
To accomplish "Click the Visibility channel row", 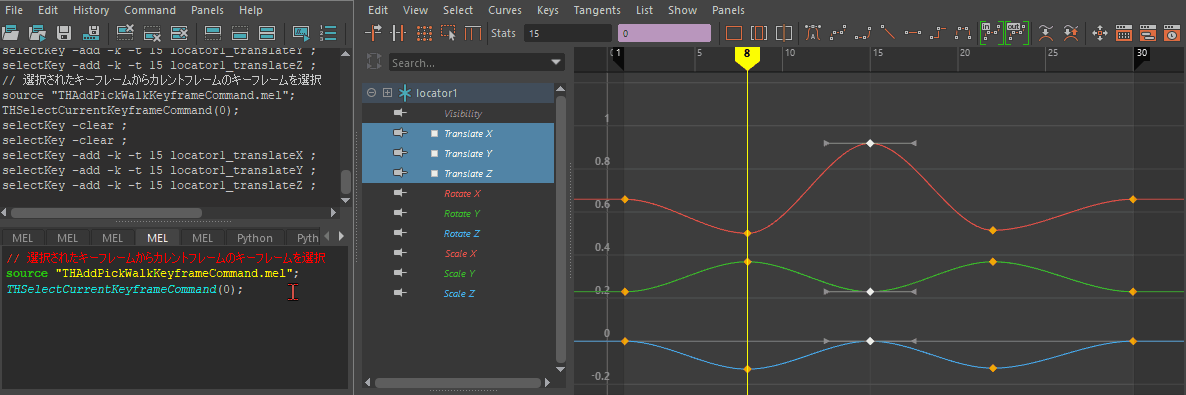I will 458,113.
